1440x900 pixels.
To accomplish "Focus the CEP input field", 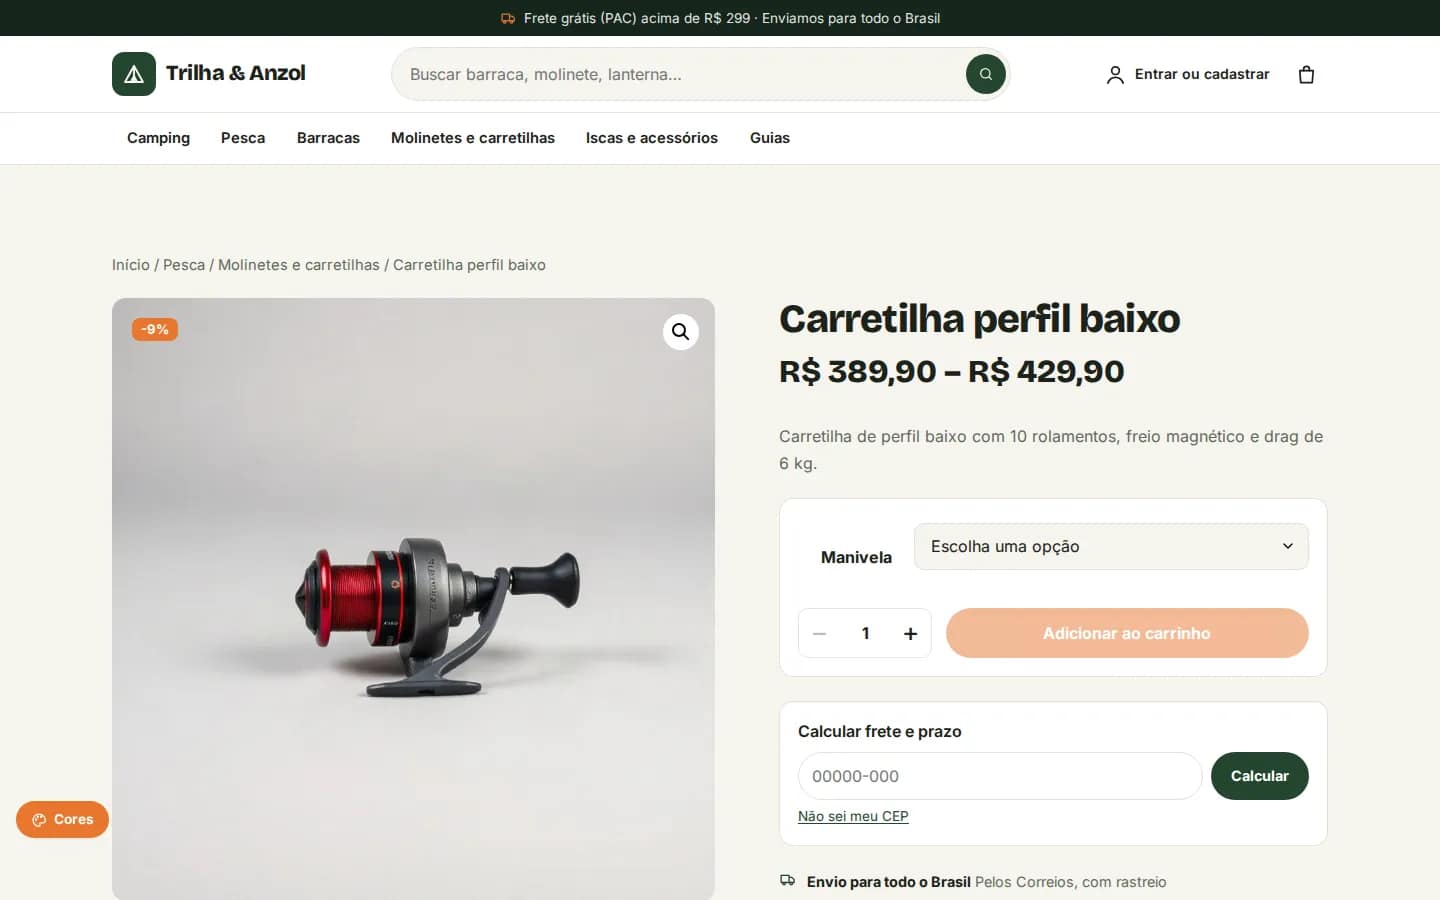I will tap(1000, 776).
